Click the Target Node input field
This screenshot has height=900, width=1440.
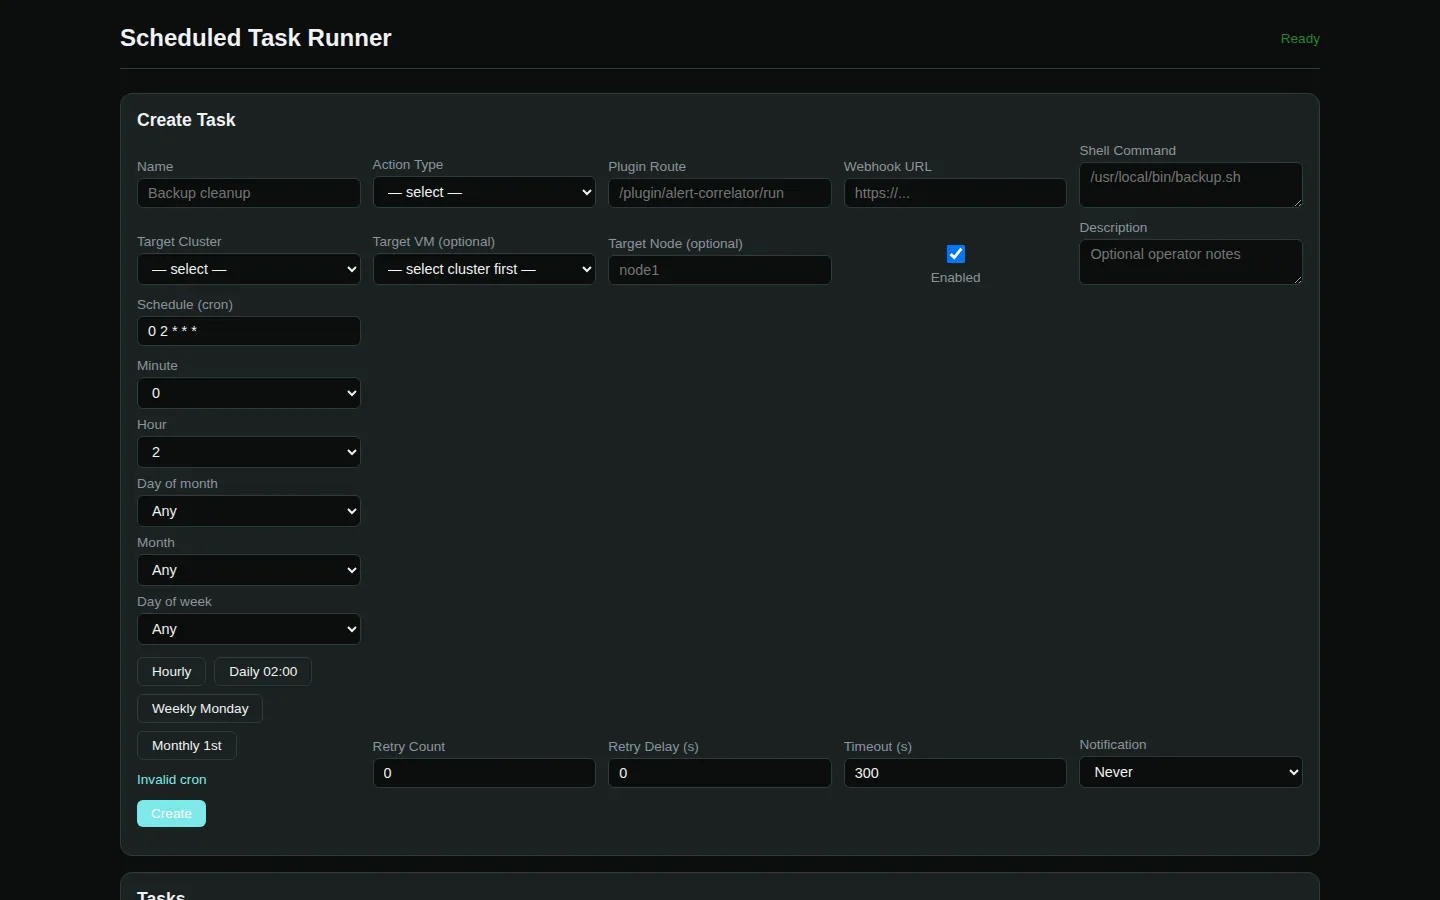[720, 270]
